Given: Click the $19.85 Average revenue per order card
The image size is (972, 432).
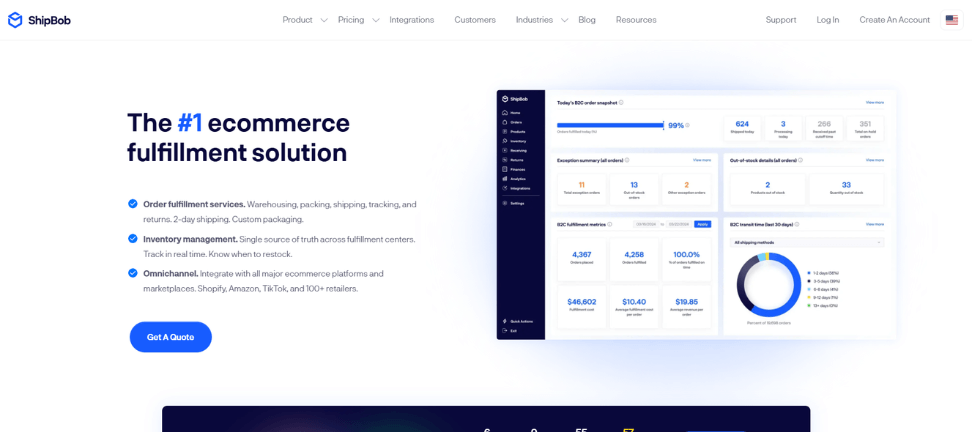Looking at the screenshot, I should pos(687,307).
